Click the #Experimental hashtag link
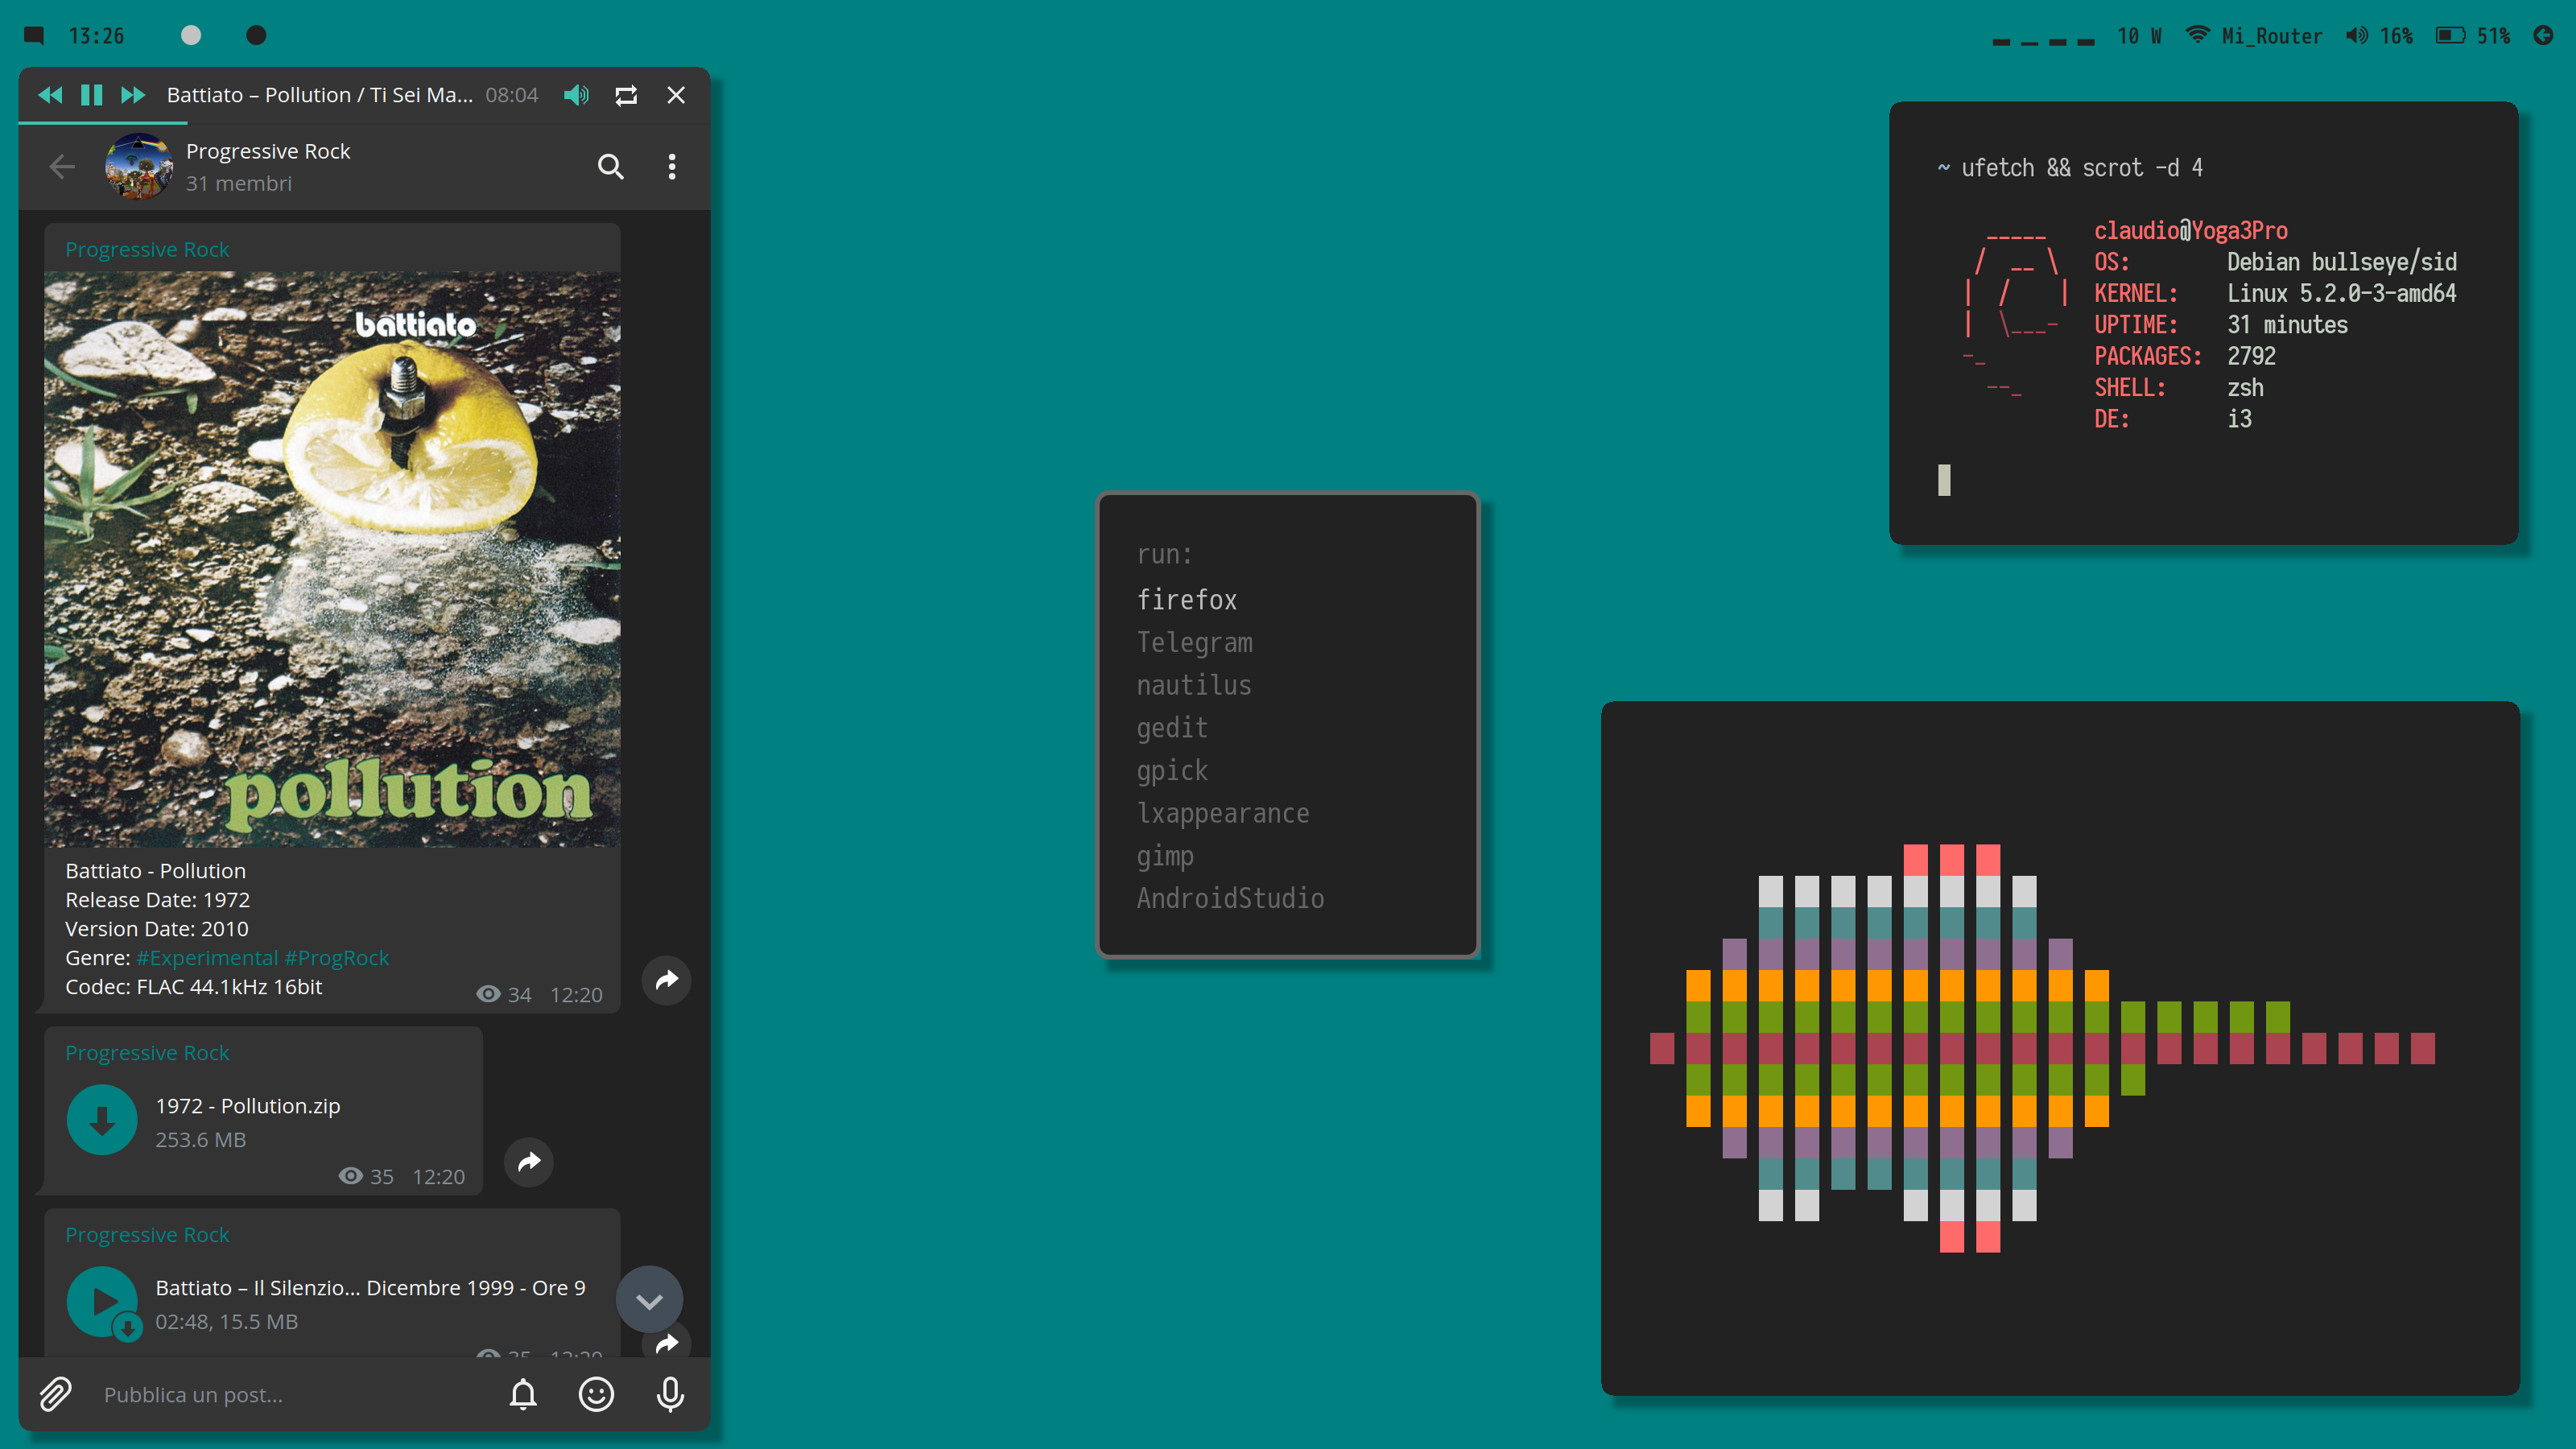 206,958
